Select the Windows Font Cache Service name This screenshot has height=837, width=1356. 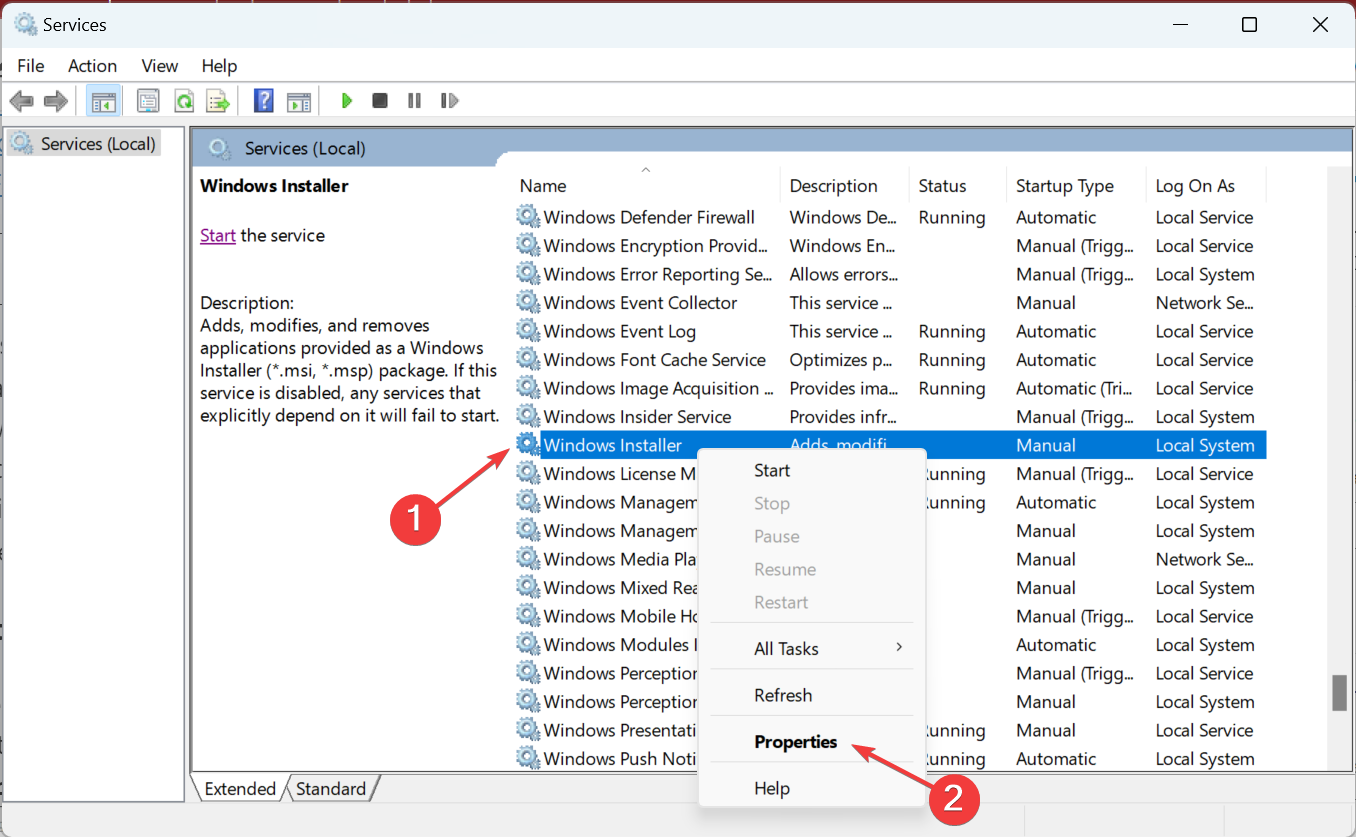tap(654, 360)
